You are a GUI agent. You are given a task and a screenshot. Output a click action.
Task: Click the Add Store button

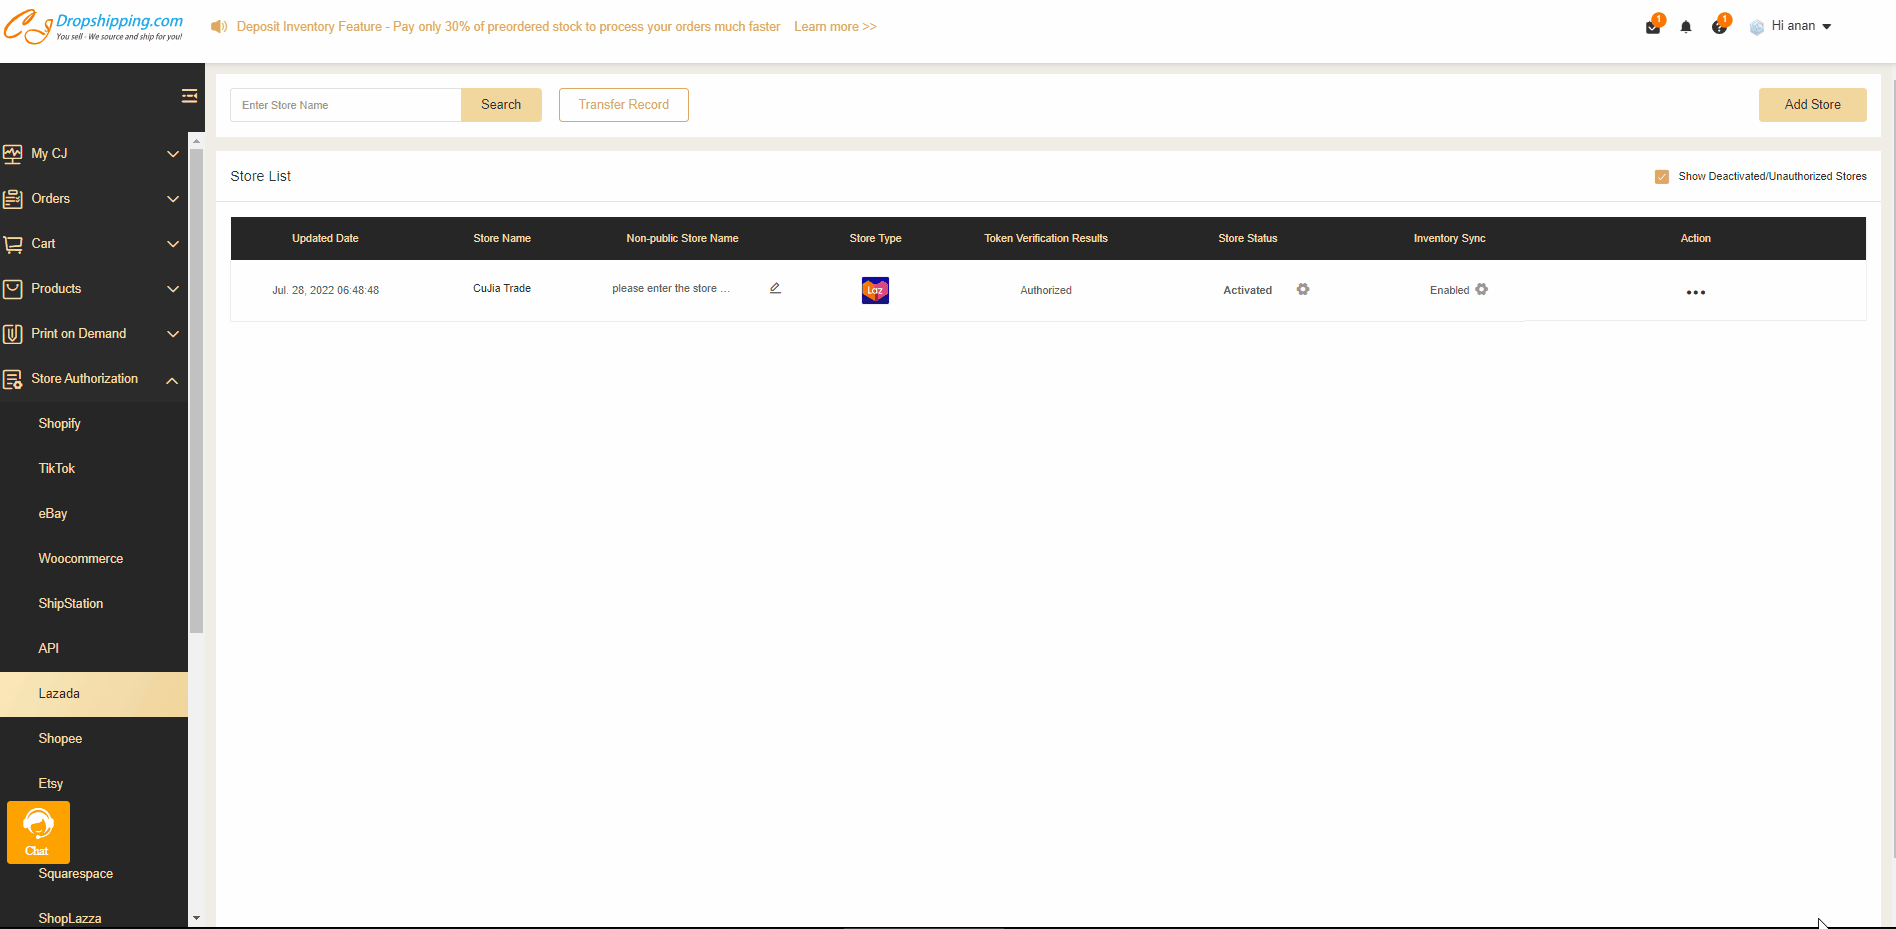[x=1812, y=105]
